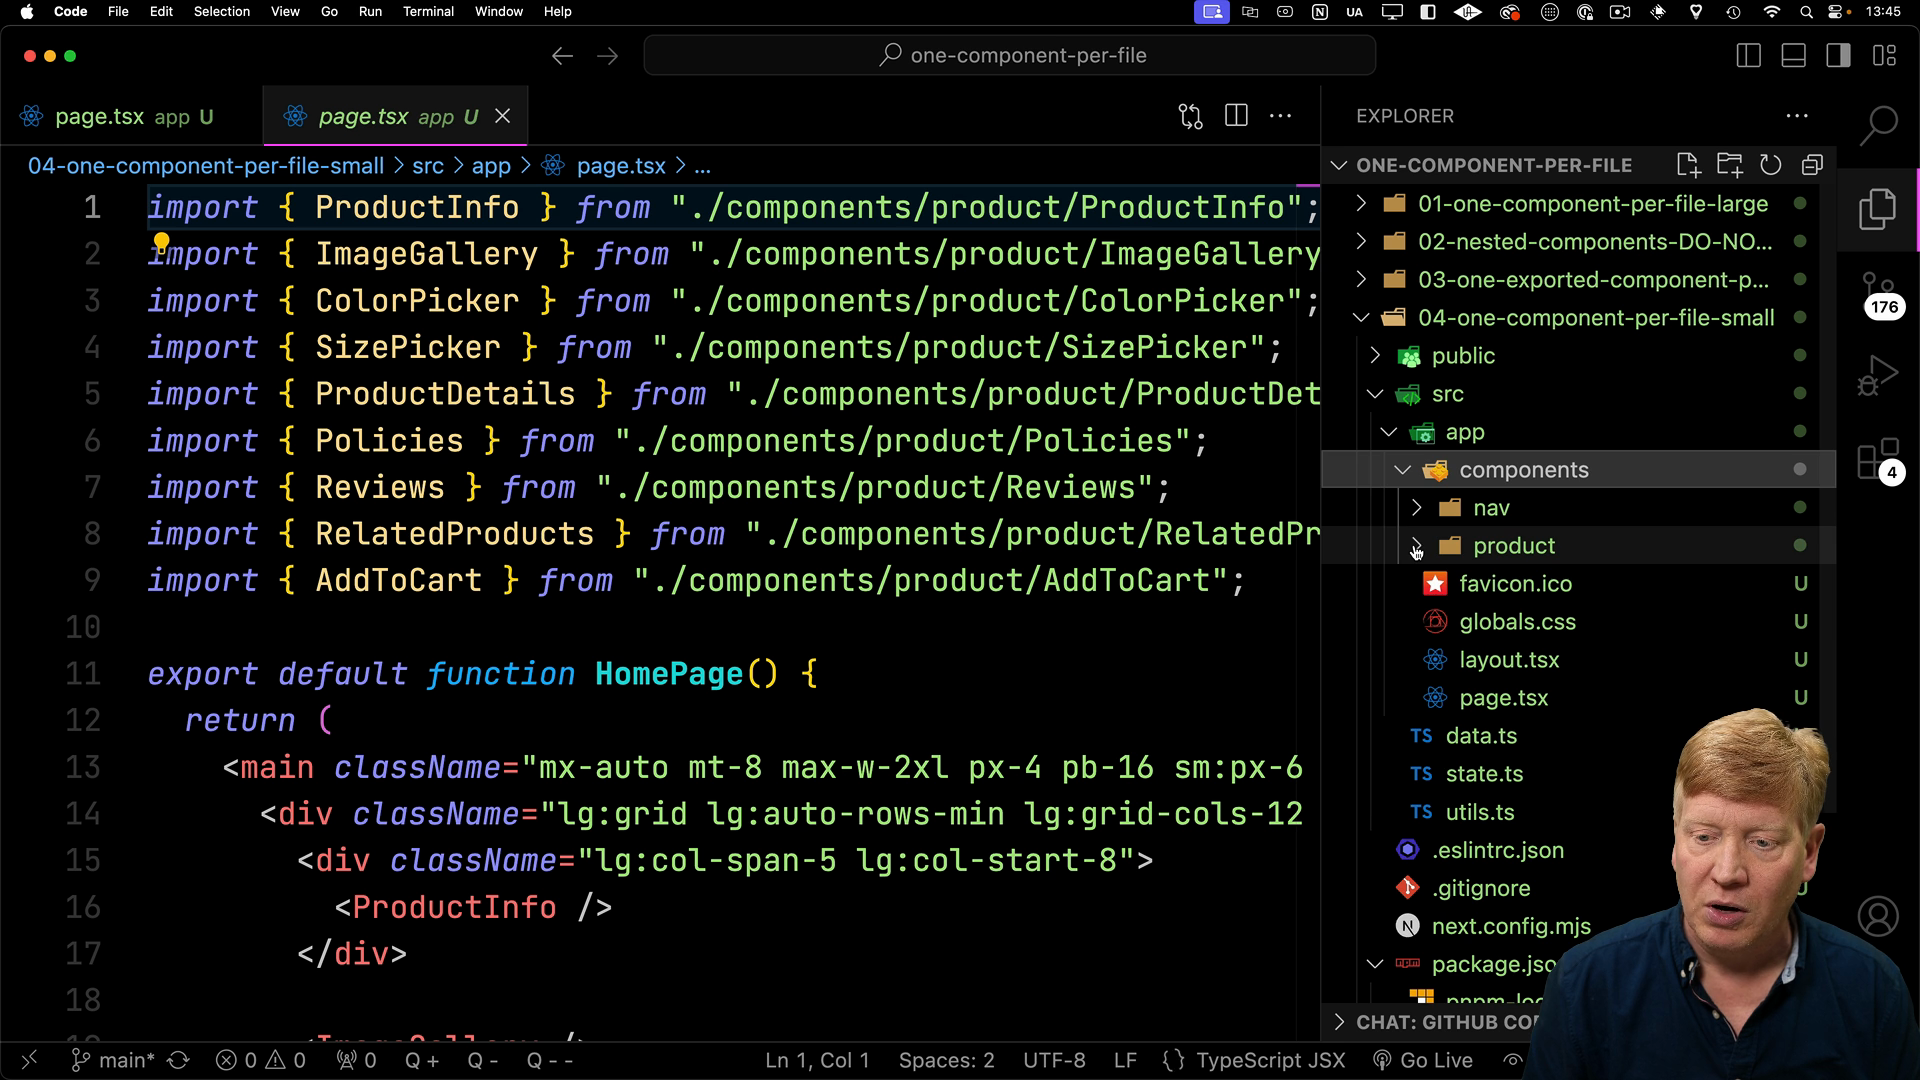Viewport: 1920px width, 1080px height.
Task: Change encoding UTF-8 in status bar
Action: pos(1054,1060)
